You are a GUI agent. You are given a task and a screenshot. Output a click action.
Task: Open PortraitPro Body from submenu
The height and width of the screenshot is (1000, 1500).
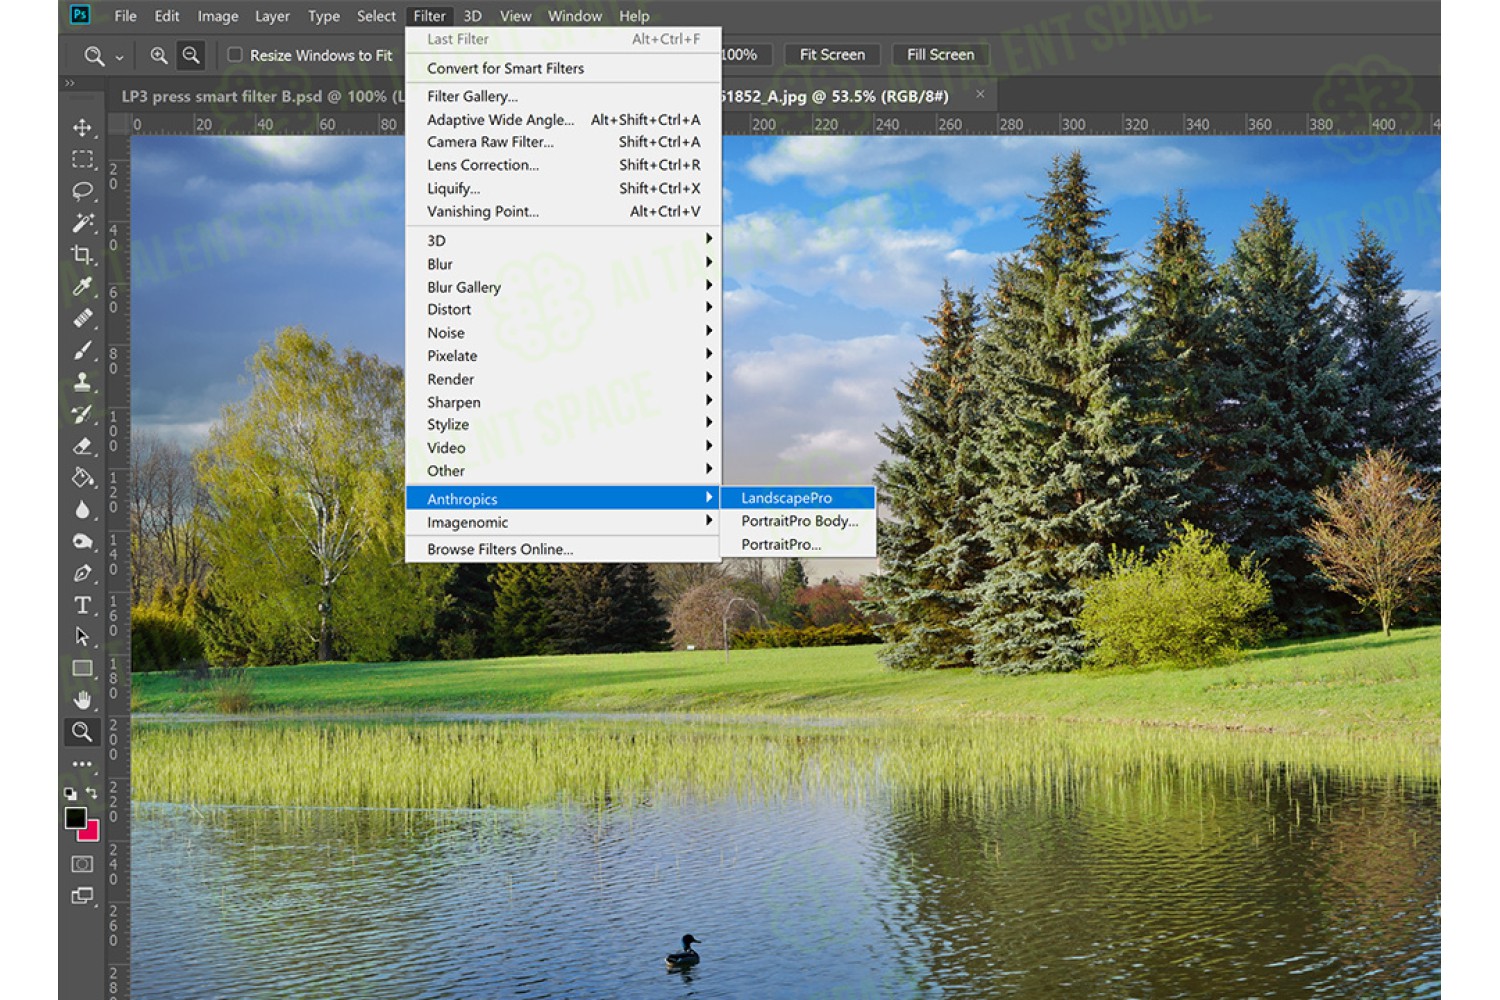coord(798,521)
